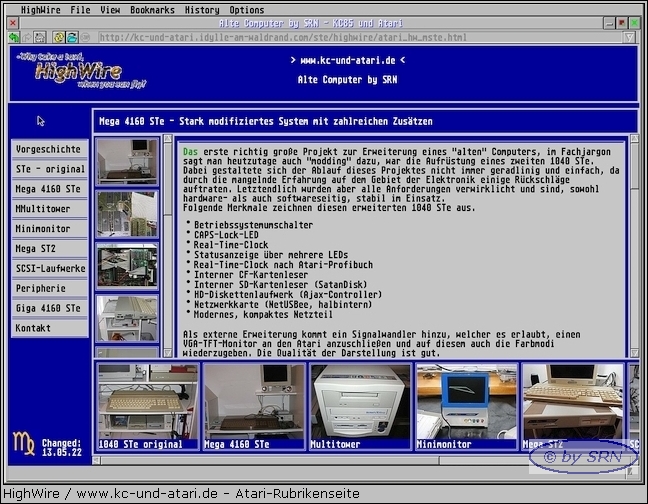Open fourth thumbnail of Atari on shelf

pyautogui.click(x=127, y=319)
